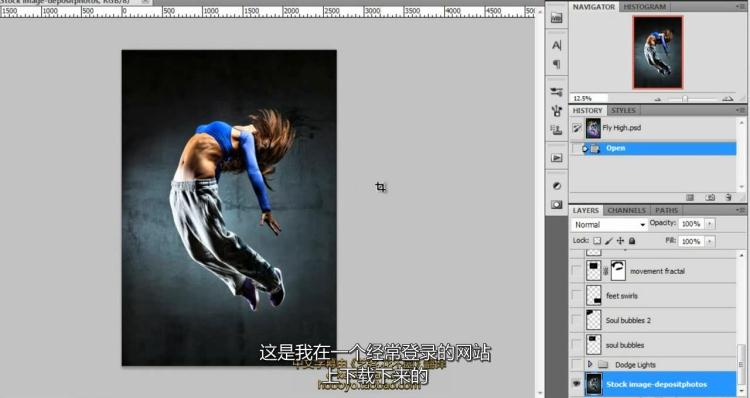Expand the Dodge Lights group
Viewport: 750px width, 398px height.
(x=590, y=365)
